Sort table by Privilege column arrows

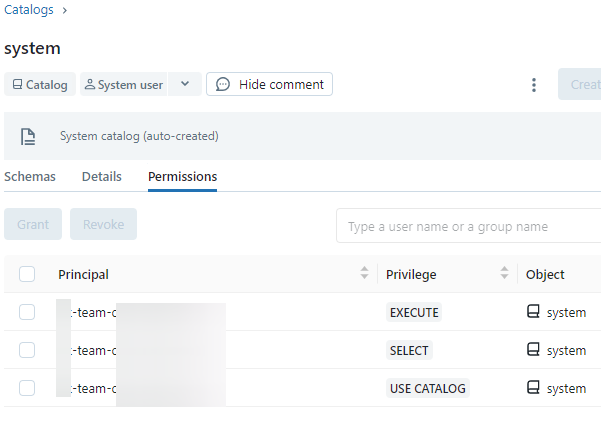504,274
